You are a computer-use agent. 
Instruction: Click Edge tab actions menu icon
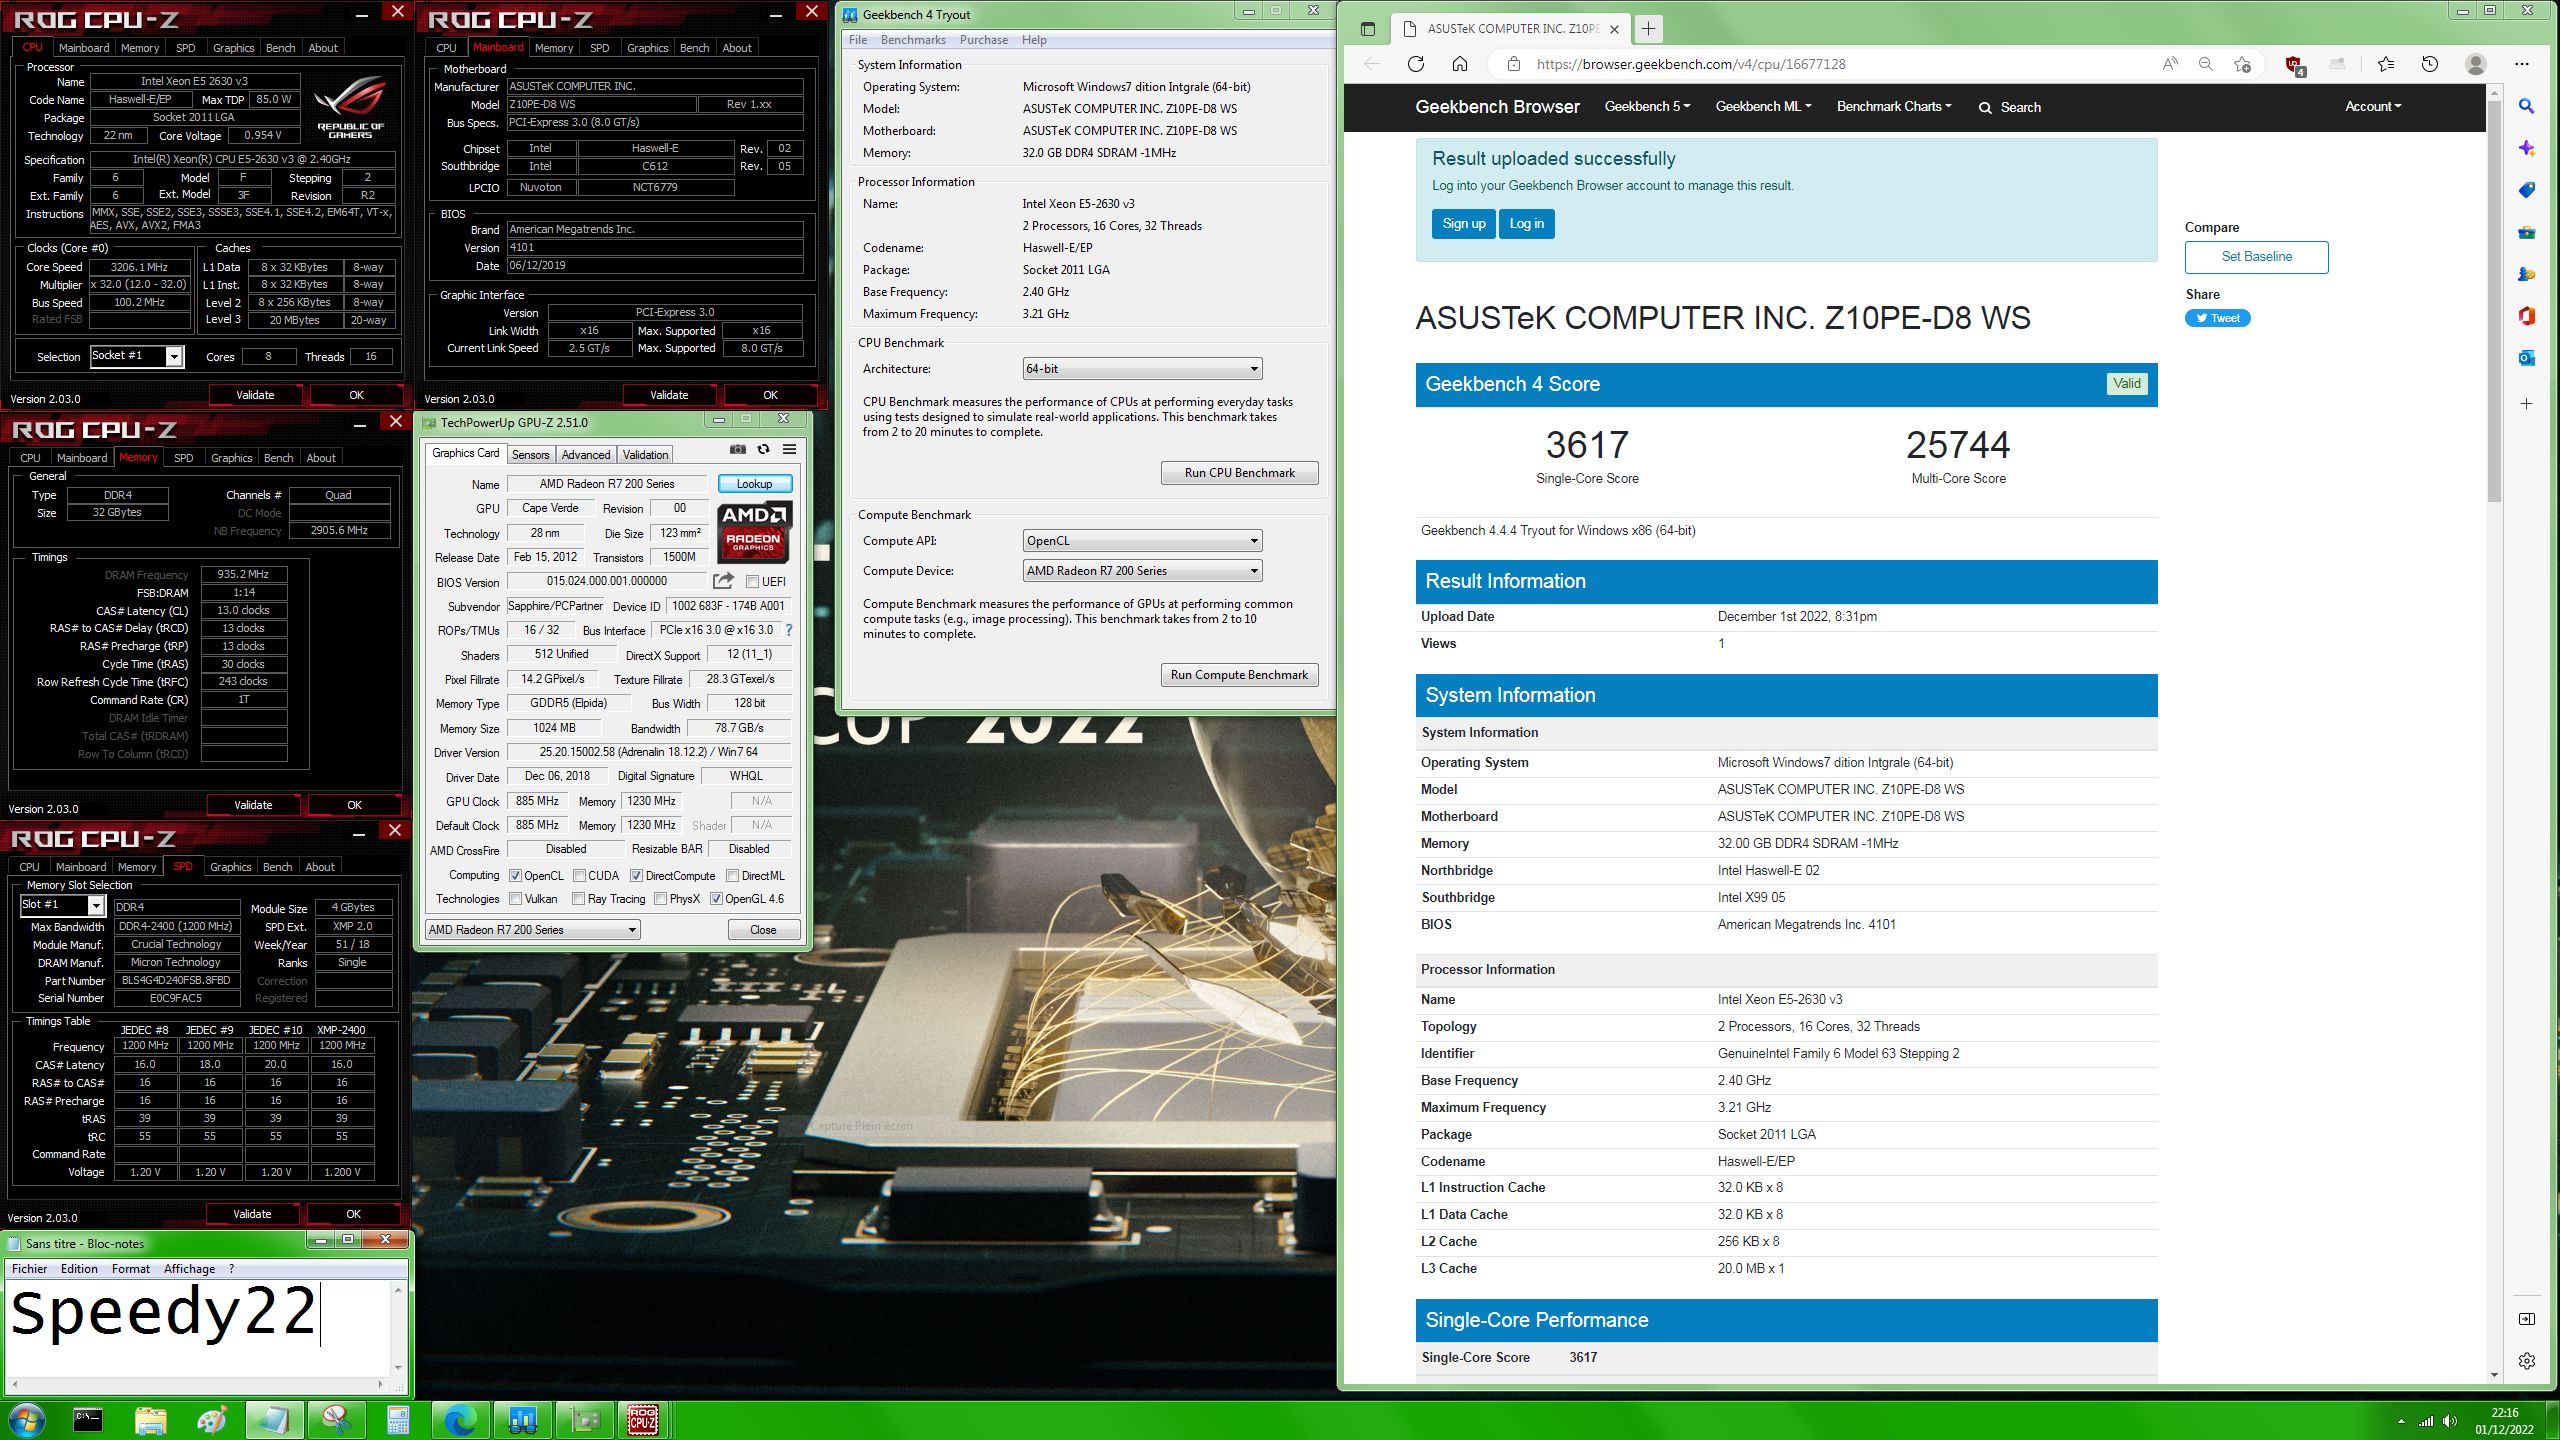[1368, 29]
